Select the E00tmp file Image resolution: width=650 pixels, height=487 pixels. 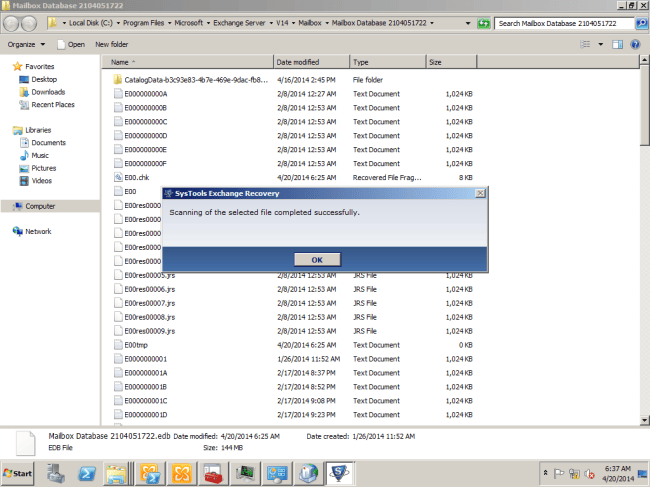point(136,345)
